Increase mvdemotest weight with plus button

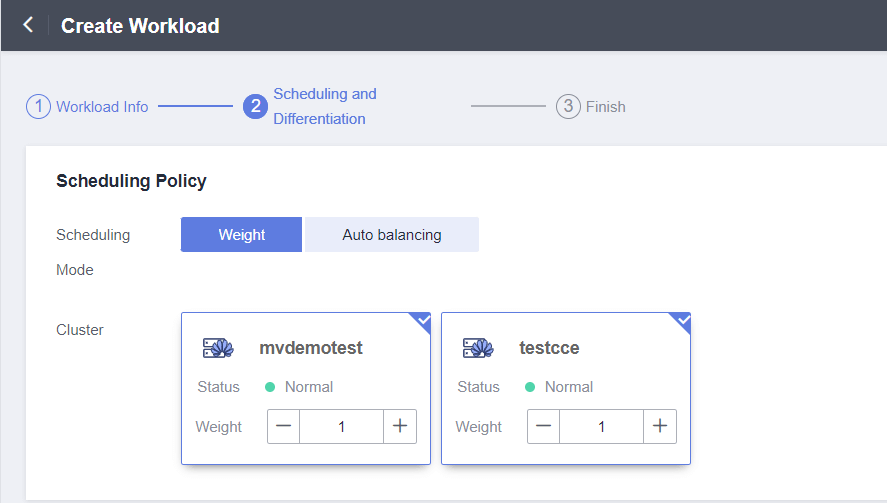coord(400,427)
